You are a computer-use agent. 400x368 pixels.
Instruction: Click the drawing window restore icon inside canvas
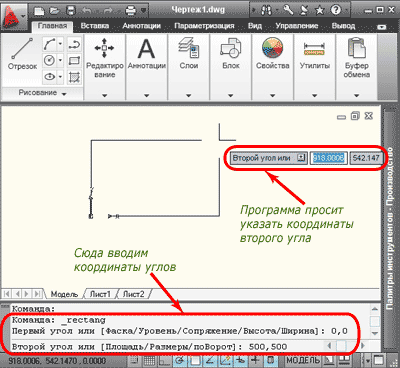(x=355, y=116)
